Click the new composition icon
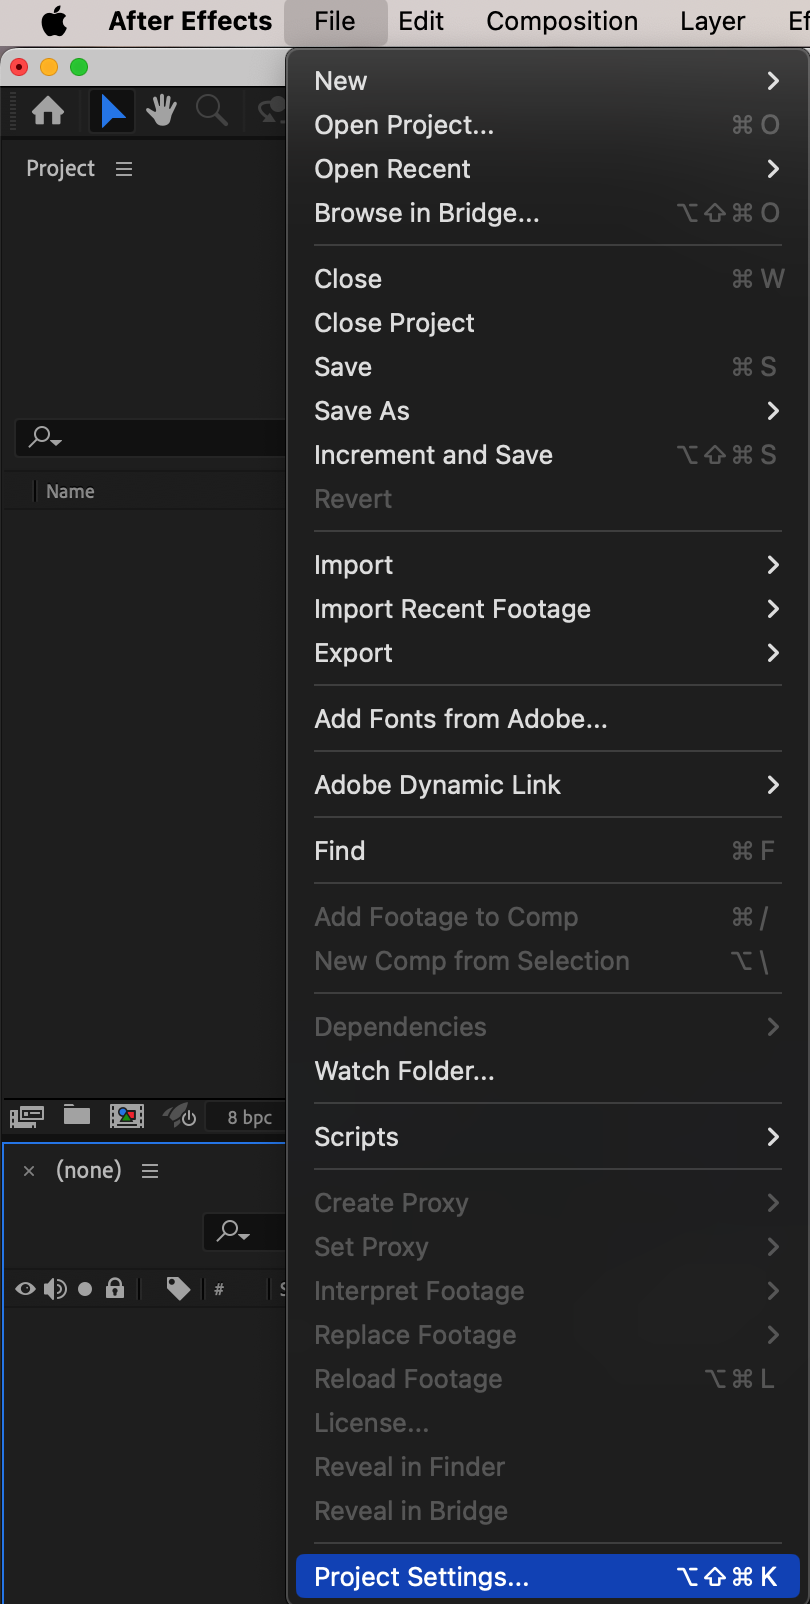 click(127, 1116)
